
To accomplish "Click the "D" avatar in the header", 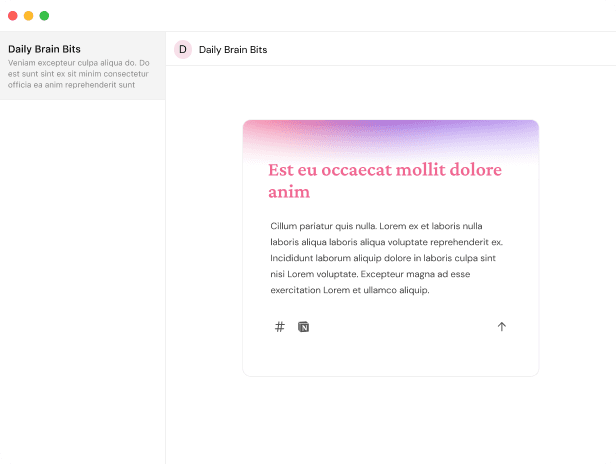I will (x=182, y=49).
